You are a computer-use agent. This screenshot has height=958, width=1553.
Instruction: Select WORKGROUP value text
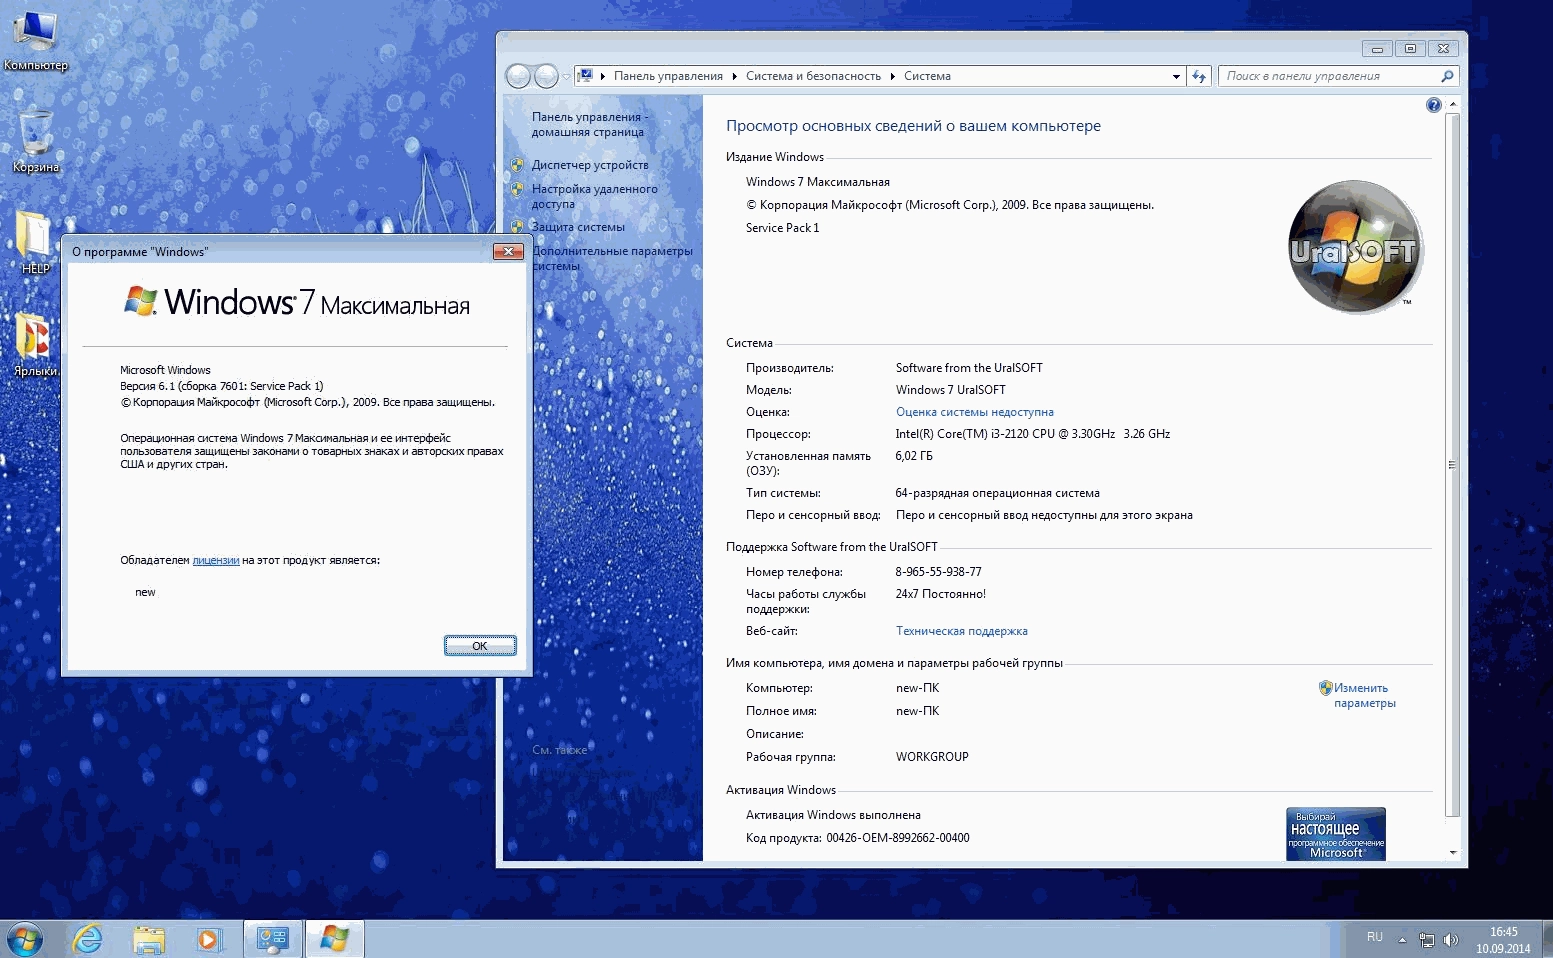pos(932,757)
